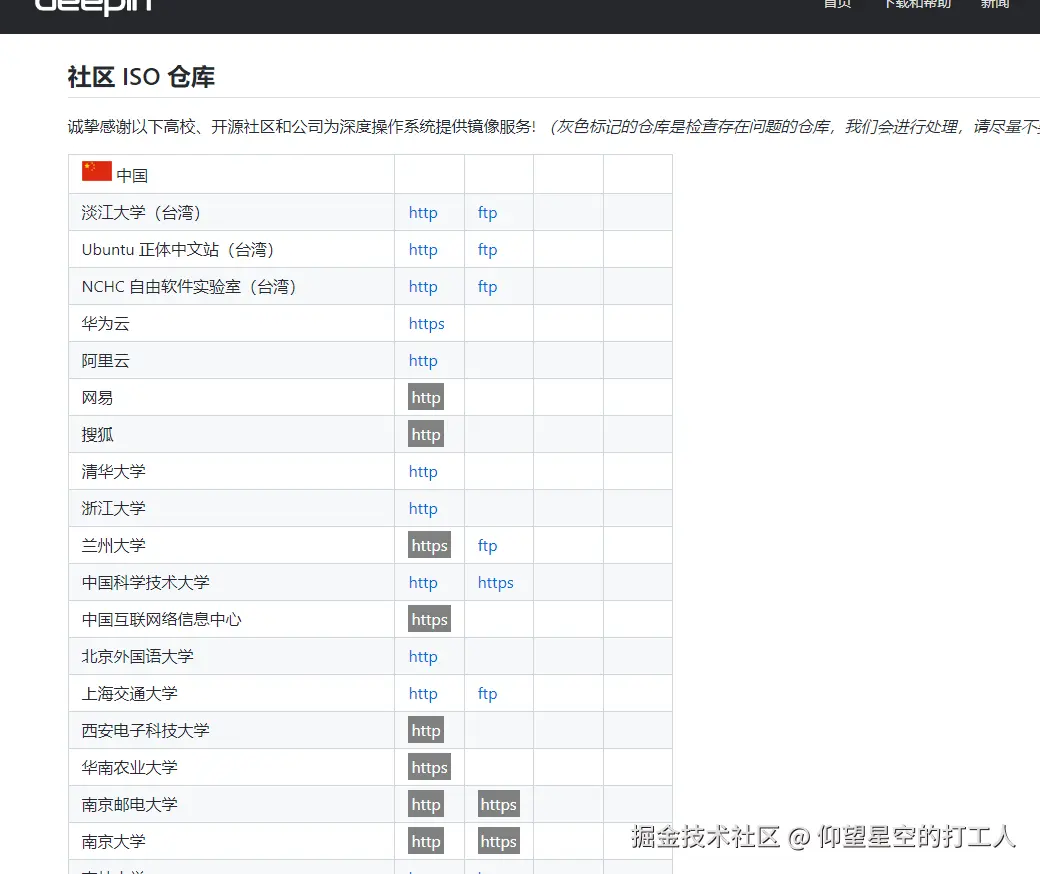The image size is (1040, 874).
Task: Click grayed http link for 西安电子科技大学
Action: point(426,730)
